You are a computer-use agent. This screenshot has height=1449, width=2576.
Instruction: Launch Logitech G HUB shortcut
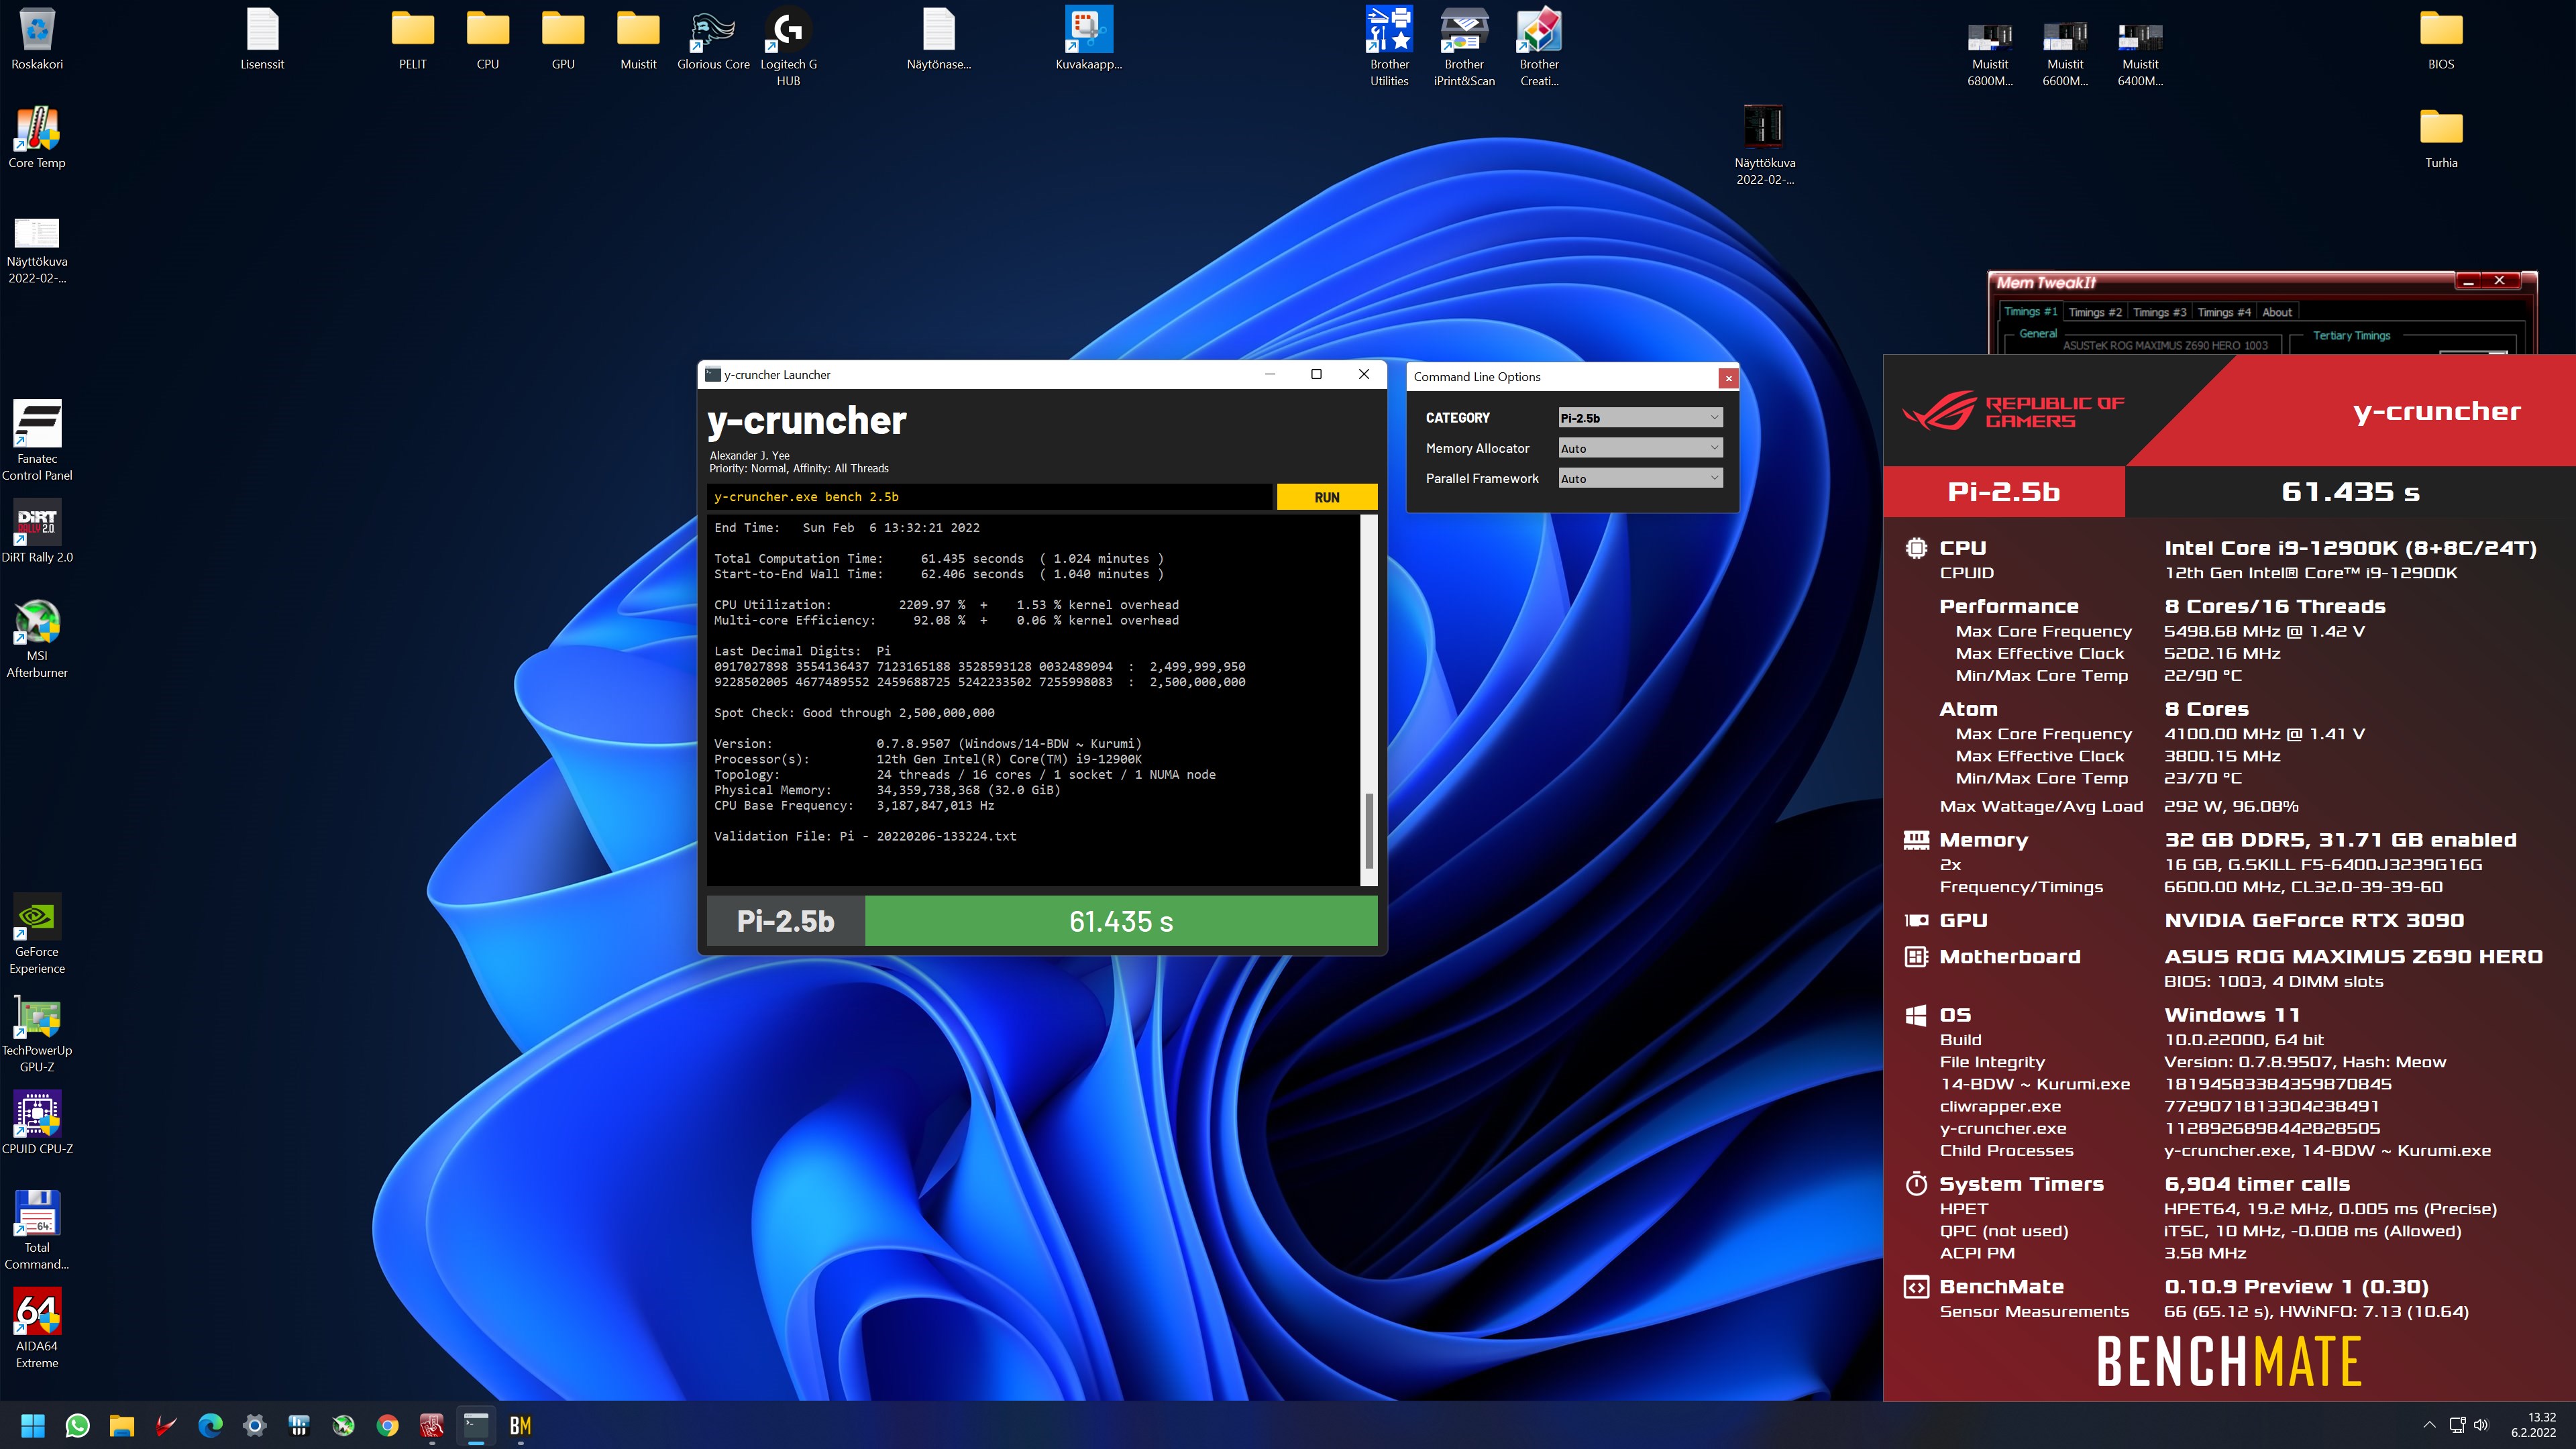tap(788, 46)
